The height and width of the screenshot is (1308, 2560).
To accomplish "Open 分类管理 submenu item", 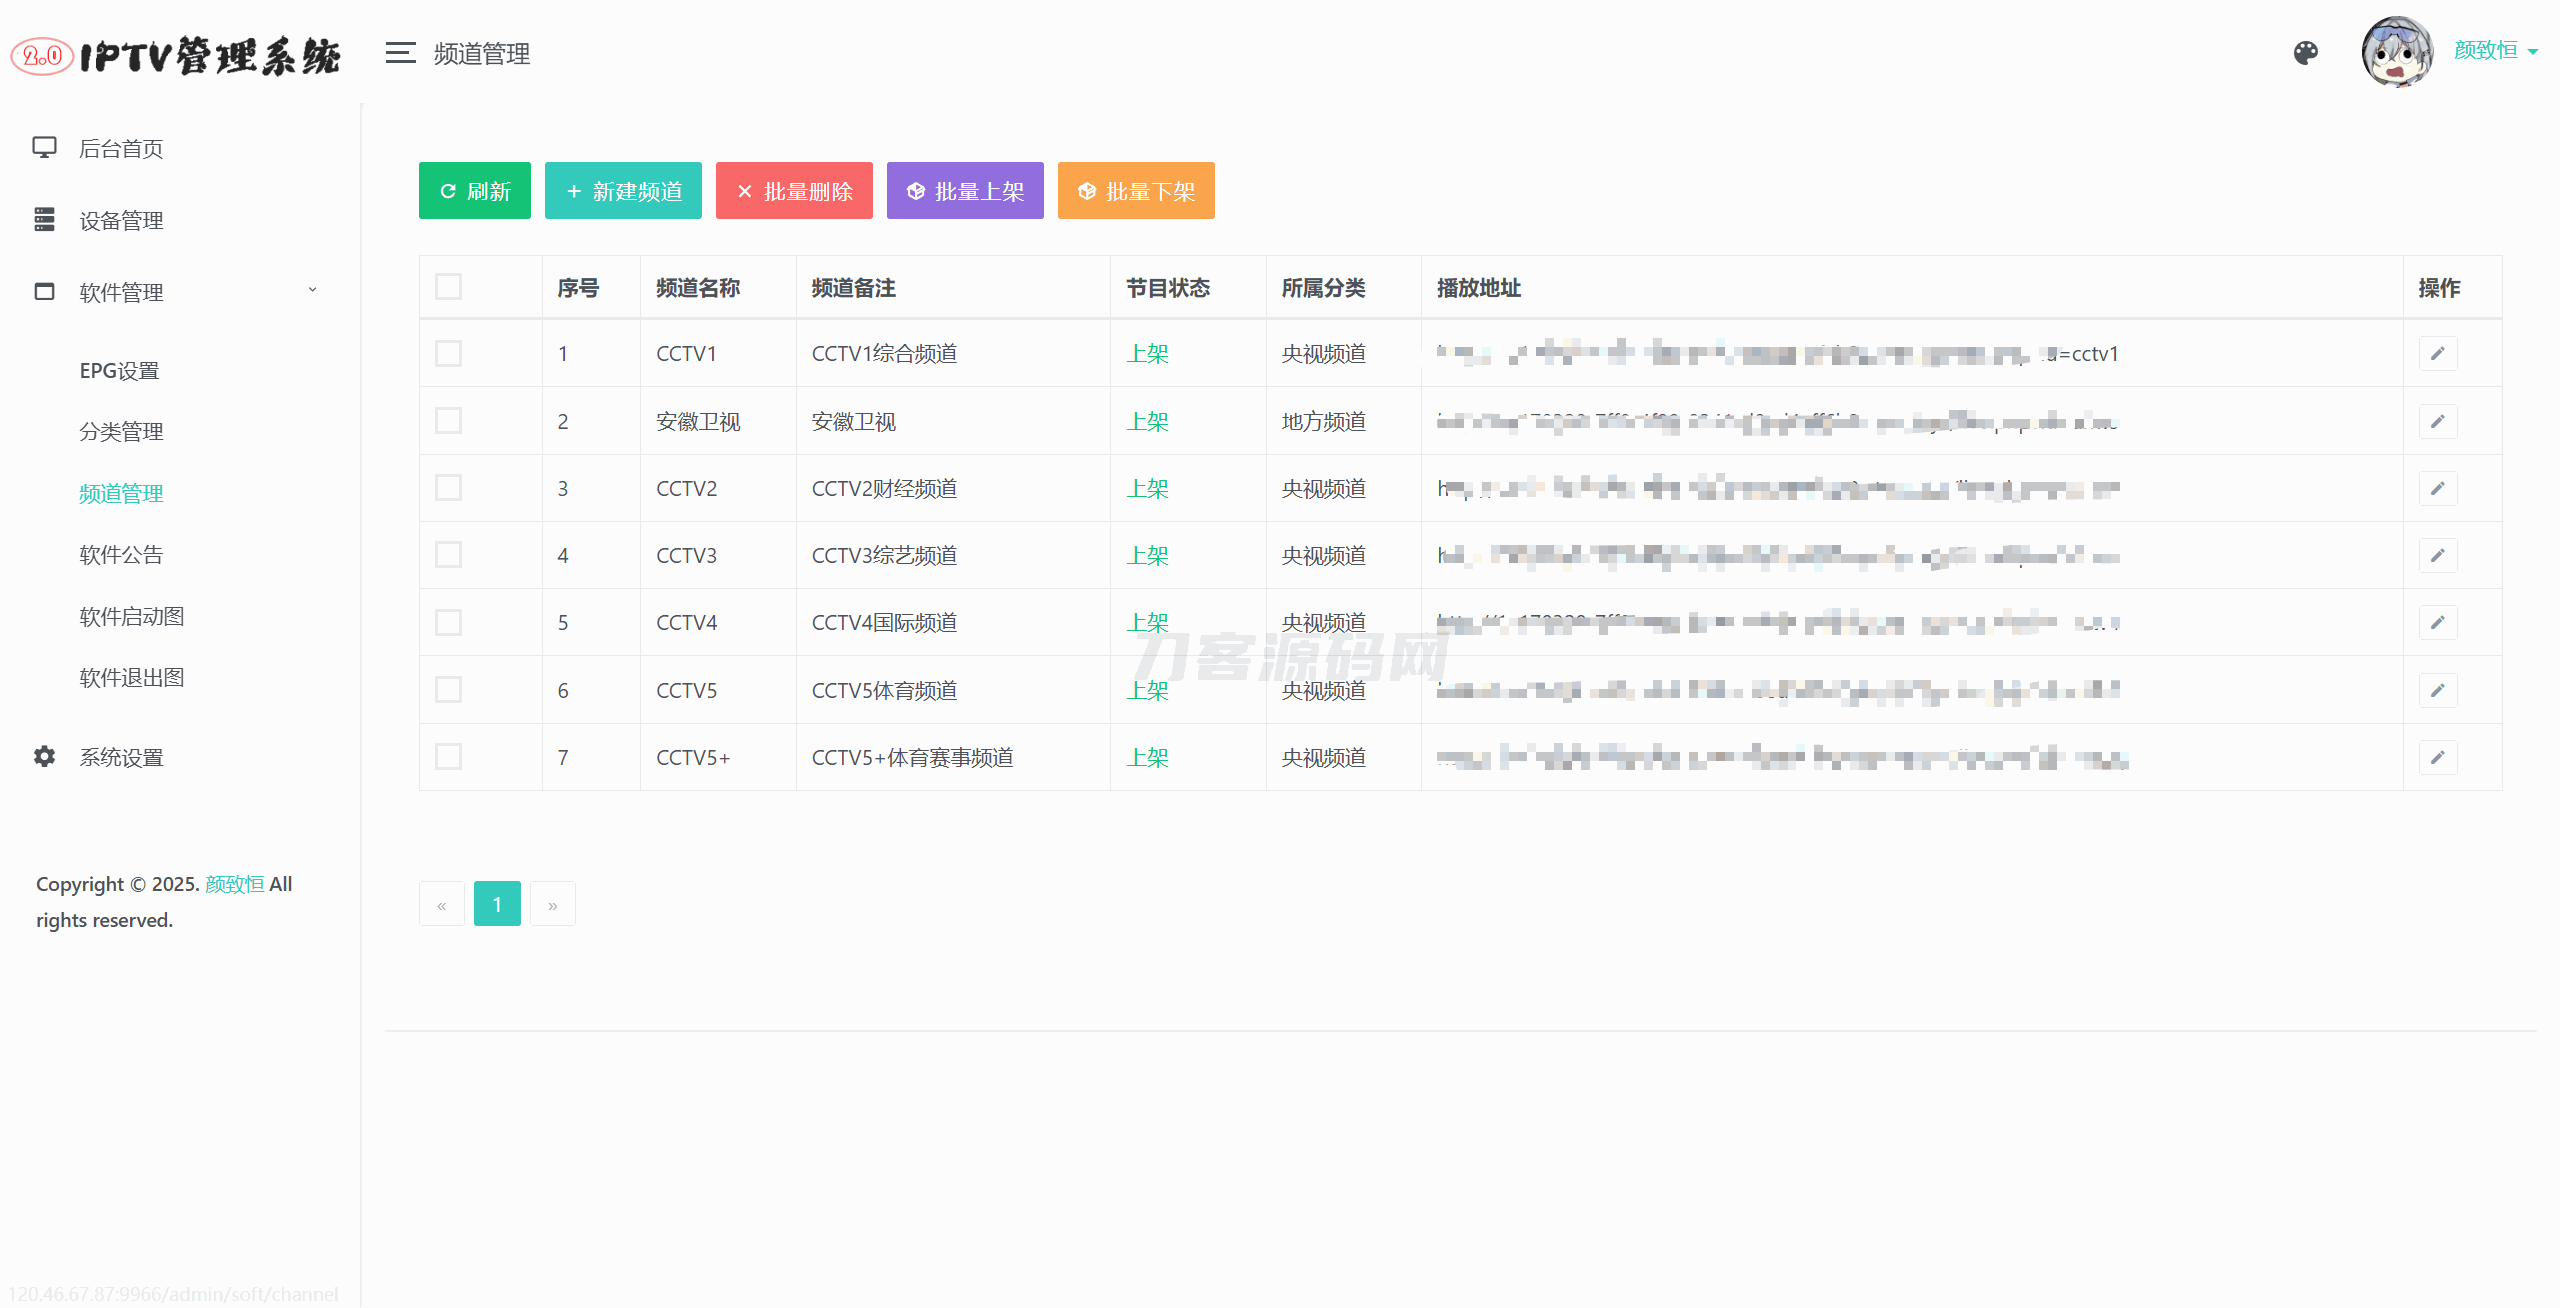I will tap(121, 432).
